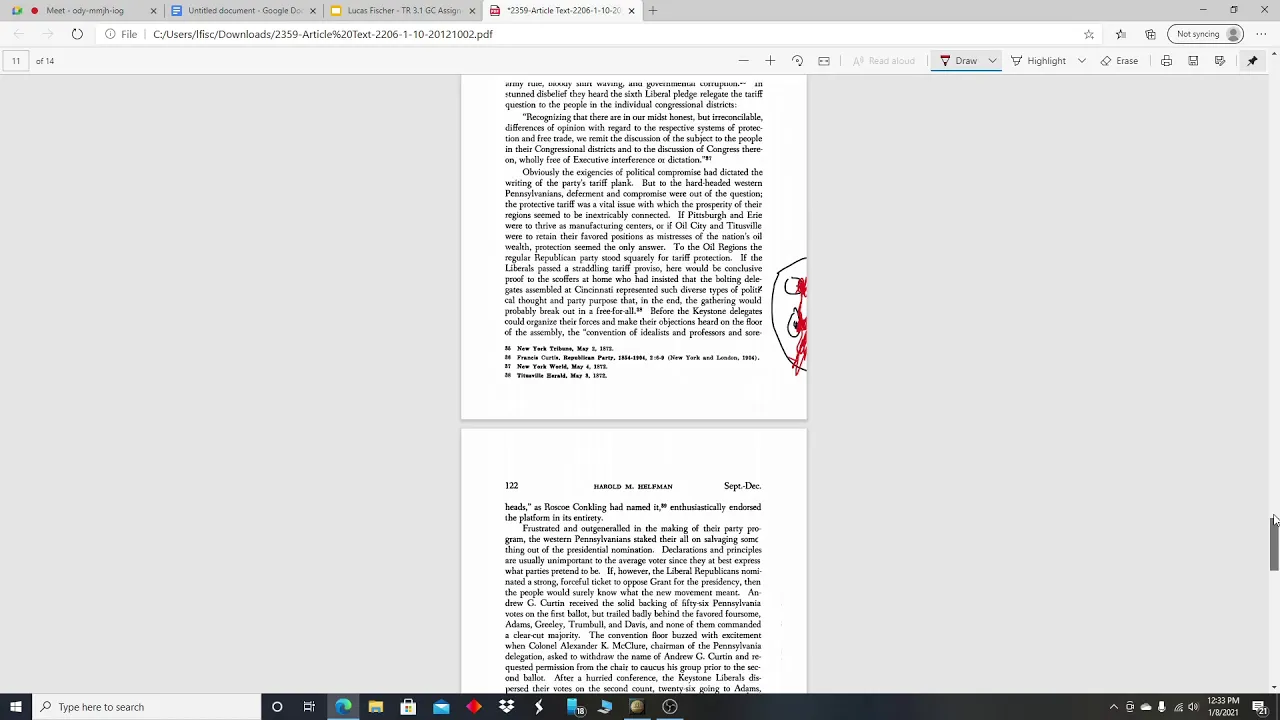Open microphone tray icon
Image resolution: width=1280 pixels, height=720 pixels.
click(1161, 707)
